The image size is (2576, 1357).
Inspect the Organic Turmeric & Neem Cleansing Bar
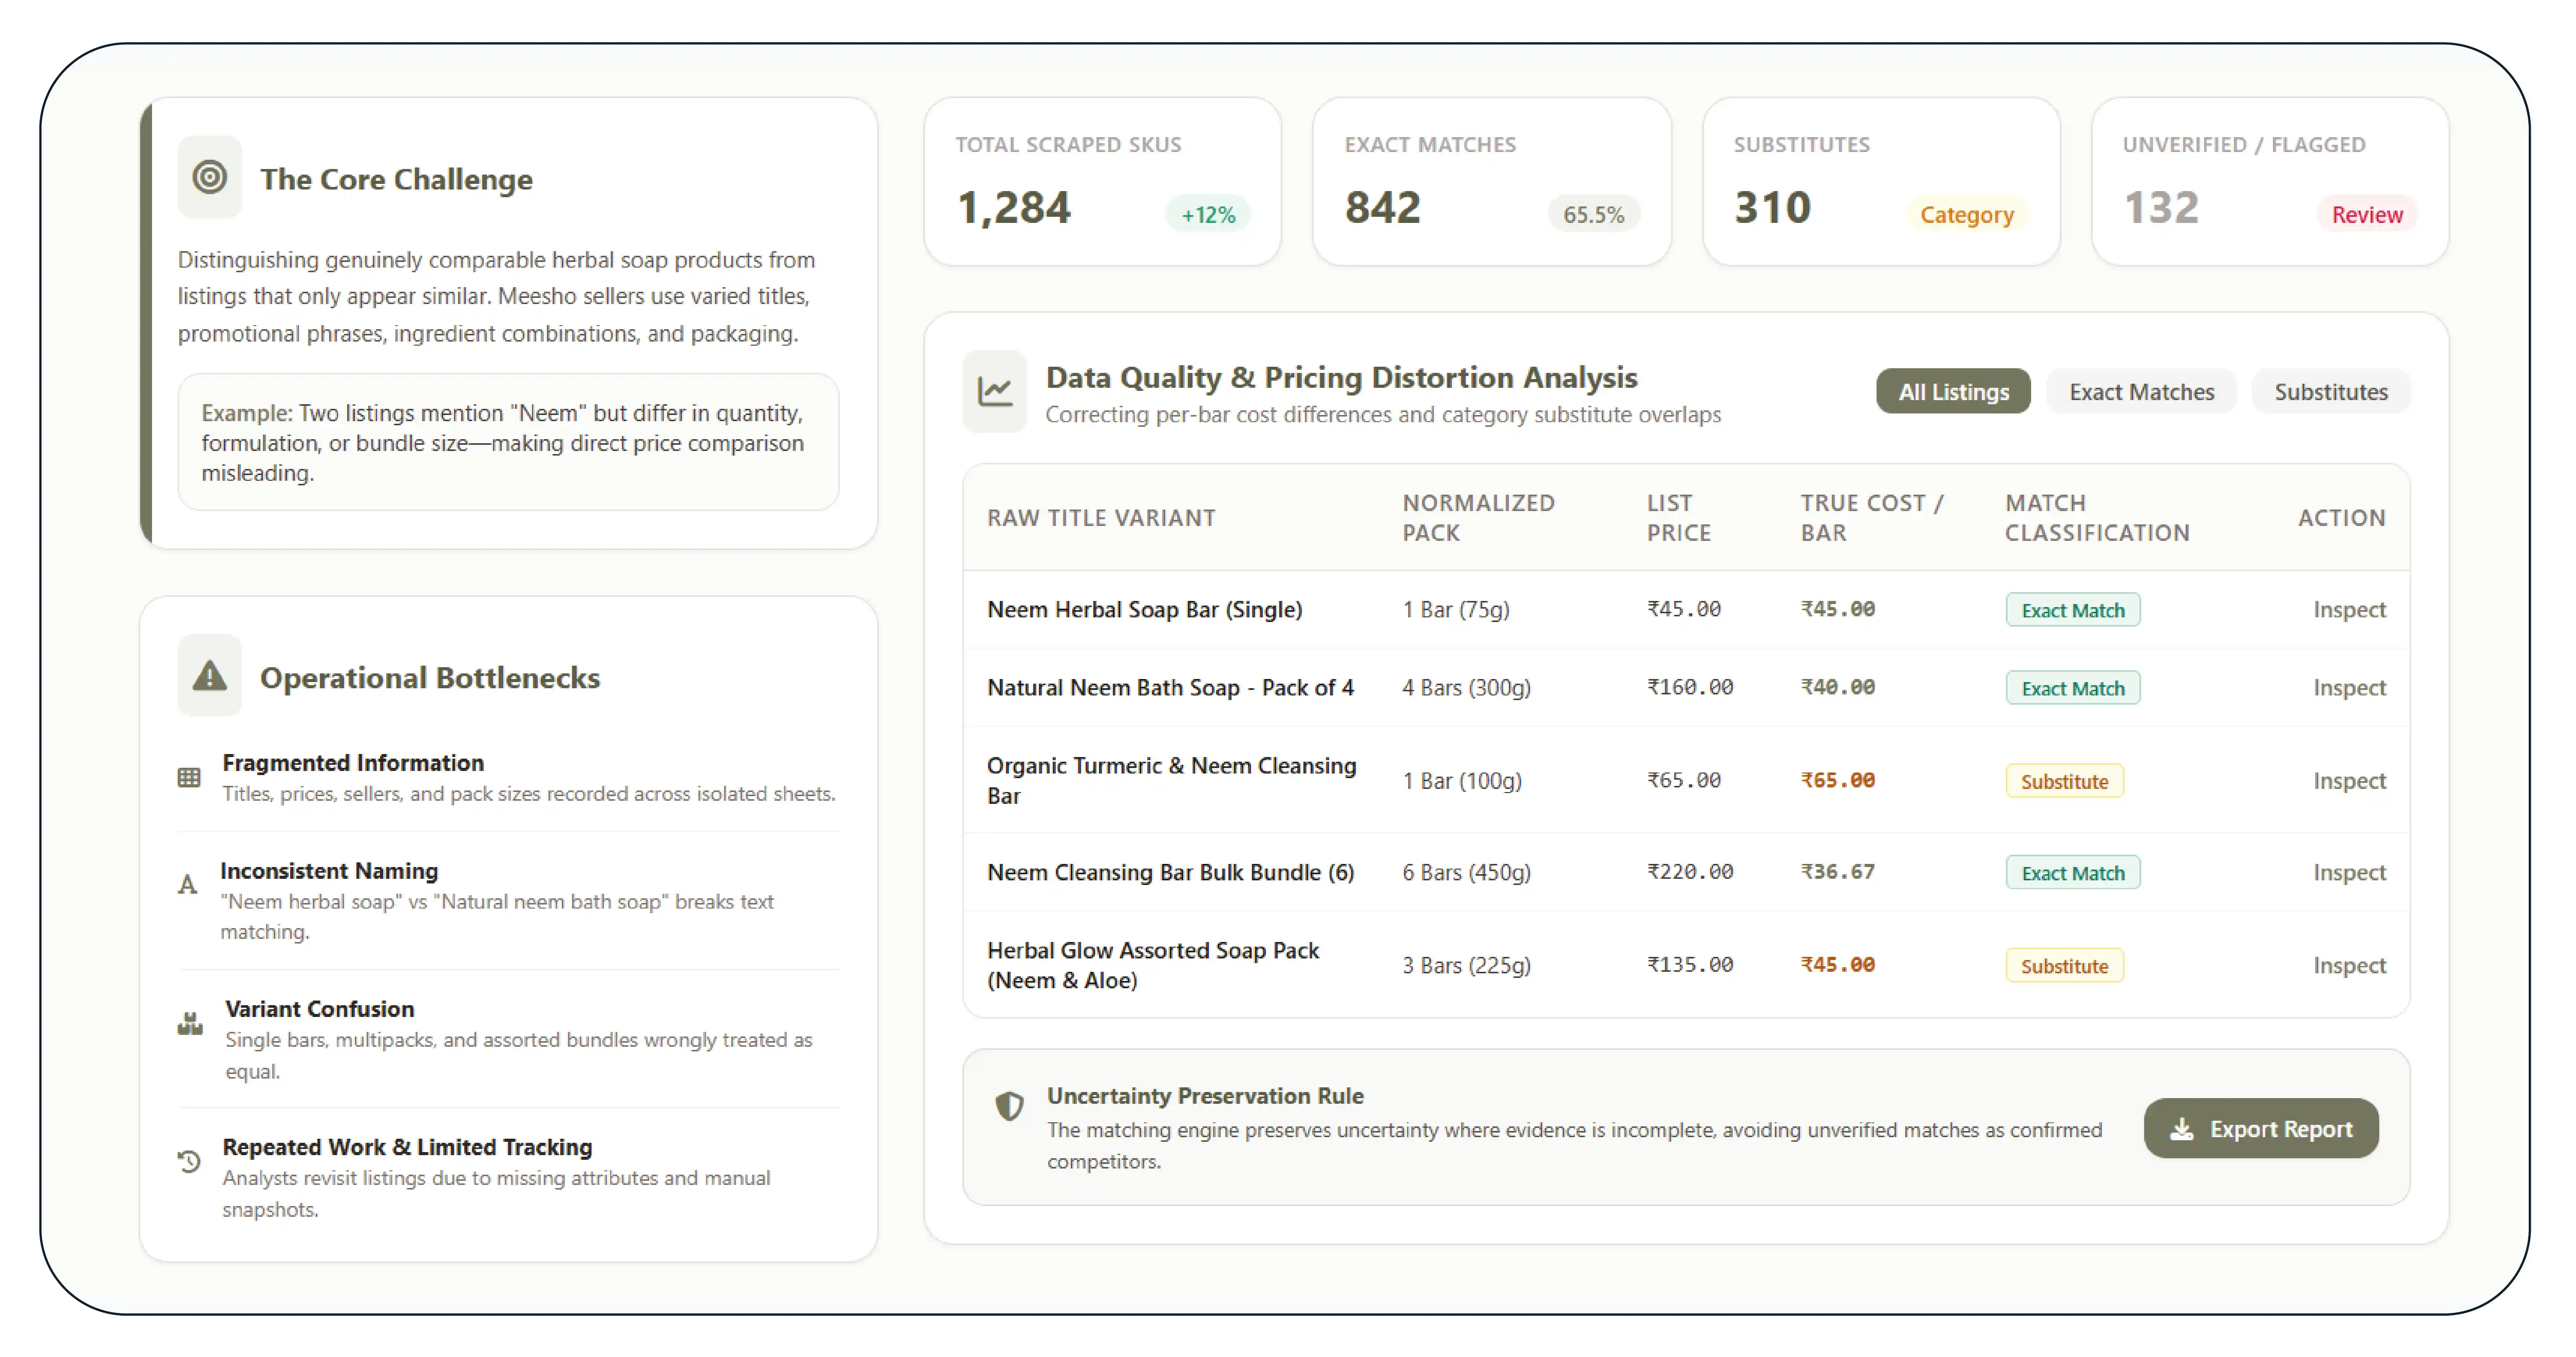2349,780
